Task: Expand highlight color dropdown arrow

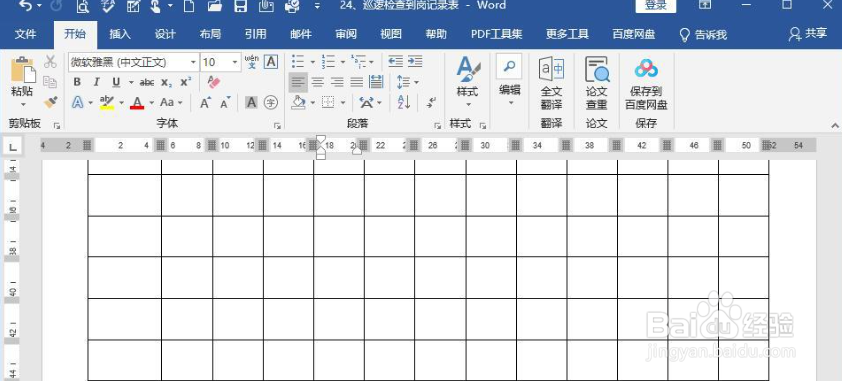Action: (121, 102)
